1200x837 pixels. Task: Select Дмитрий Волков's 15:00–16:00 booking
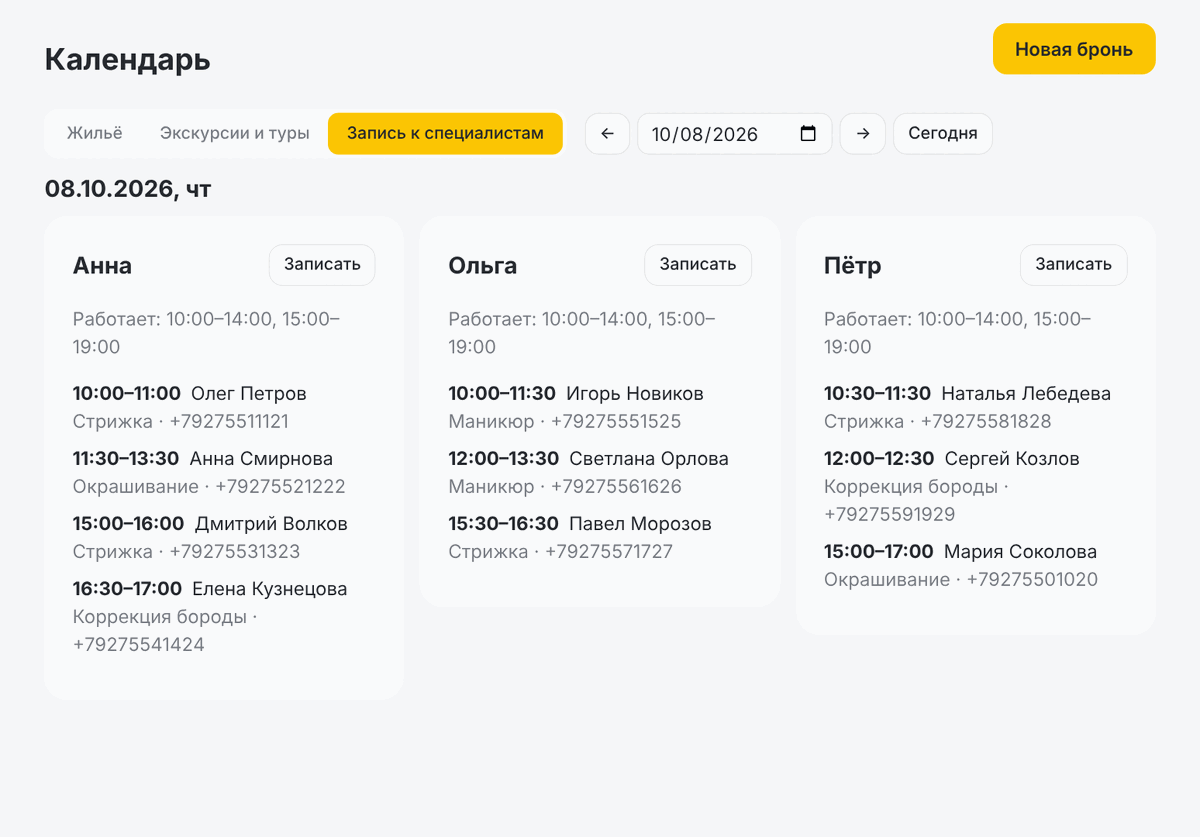224,537
